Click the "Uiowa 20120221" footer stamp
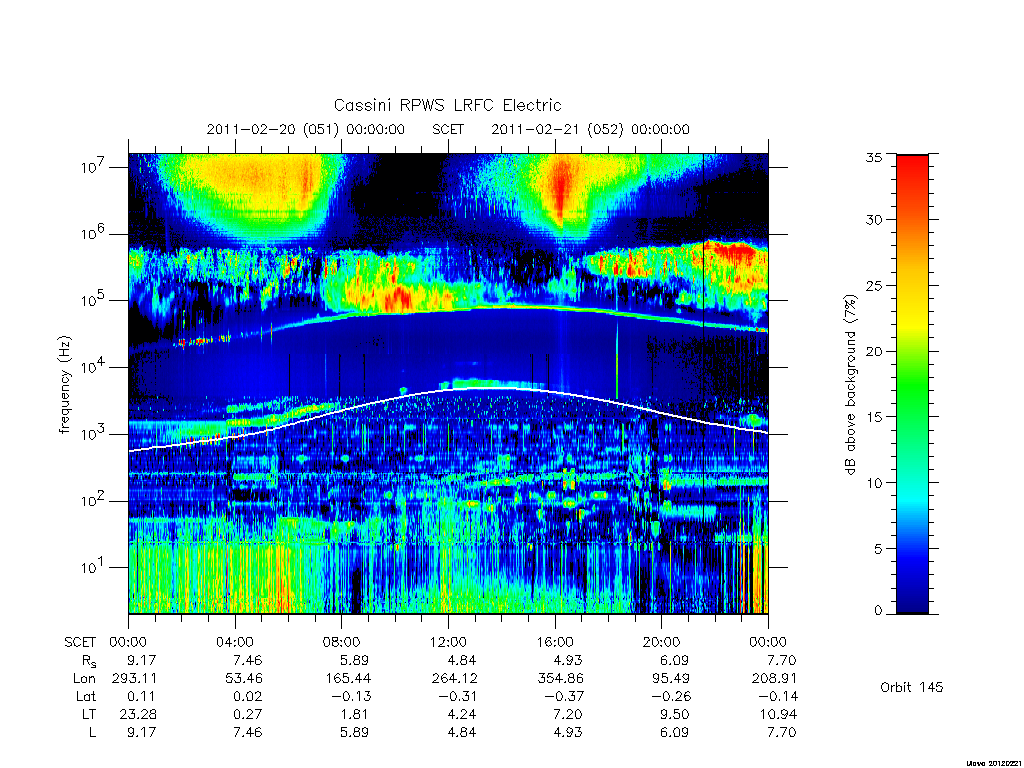This screenshot has width=1024, height=768. [993, 763]
